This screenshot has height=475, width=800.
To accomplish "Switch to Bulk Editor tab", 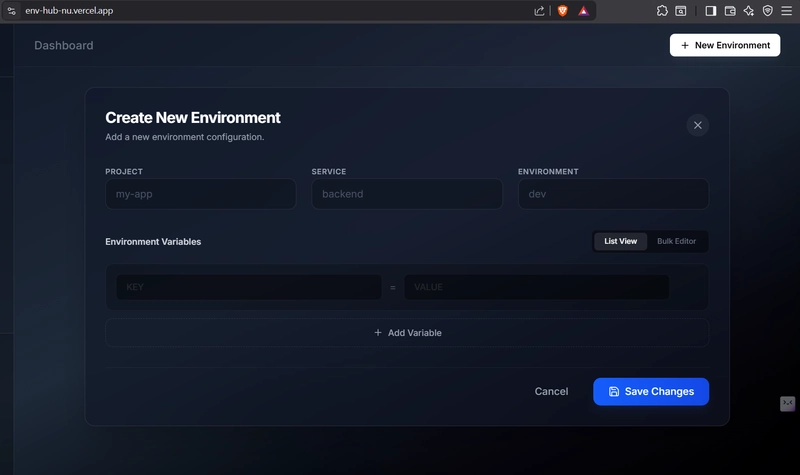I will click(676, 241).
